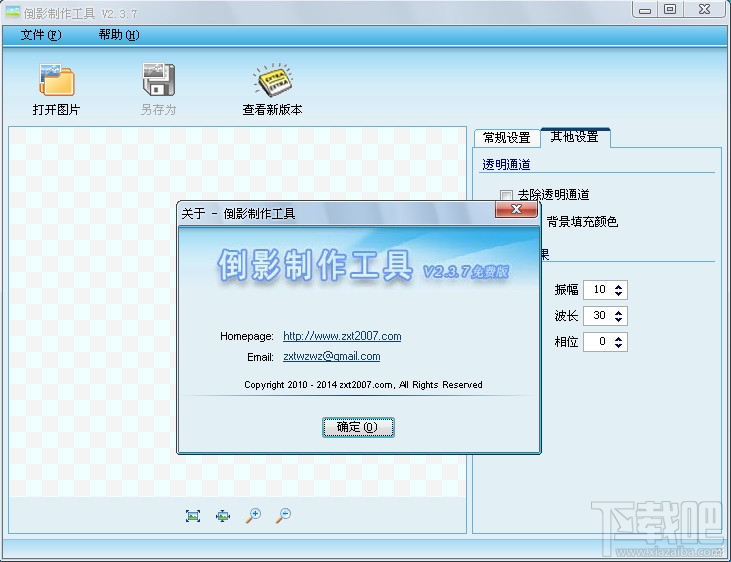Screen dimensions: 731x562
Task: Zoom in with the magnifier plus icon
Action: pyautogui.click(x=253, y=515)
